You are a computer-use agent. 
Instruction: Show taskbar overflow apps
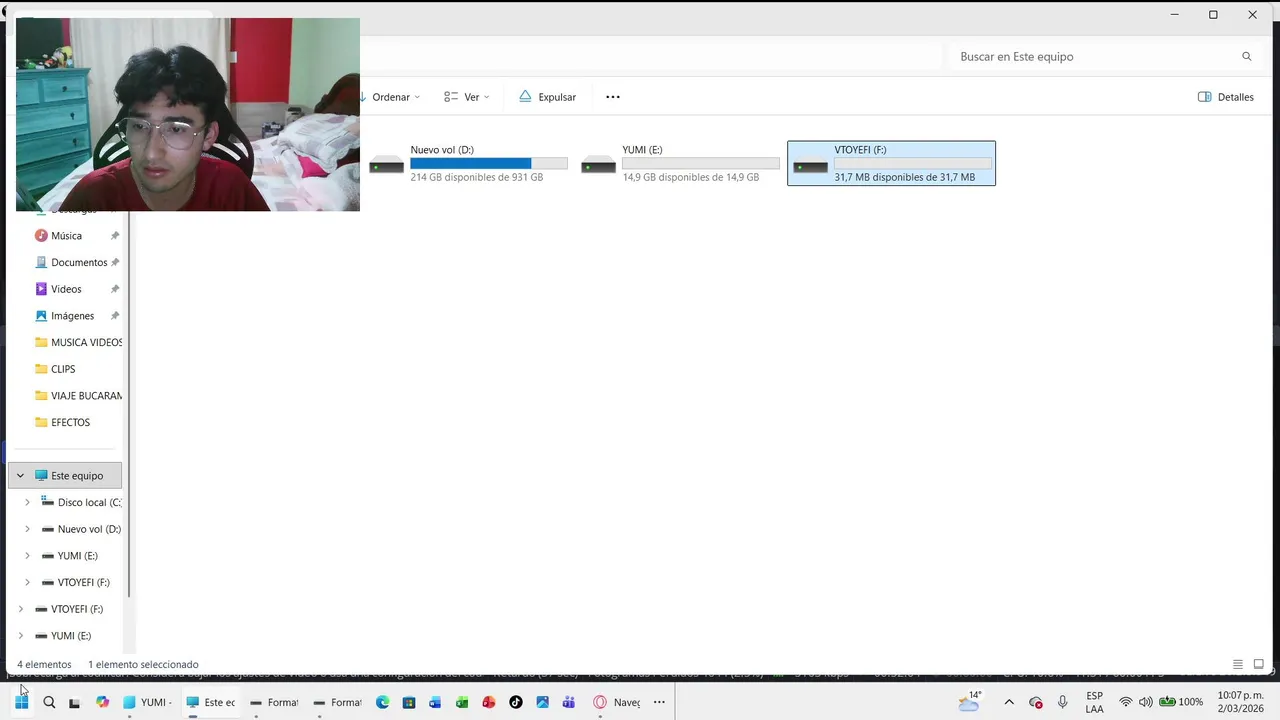pos(659,702)
